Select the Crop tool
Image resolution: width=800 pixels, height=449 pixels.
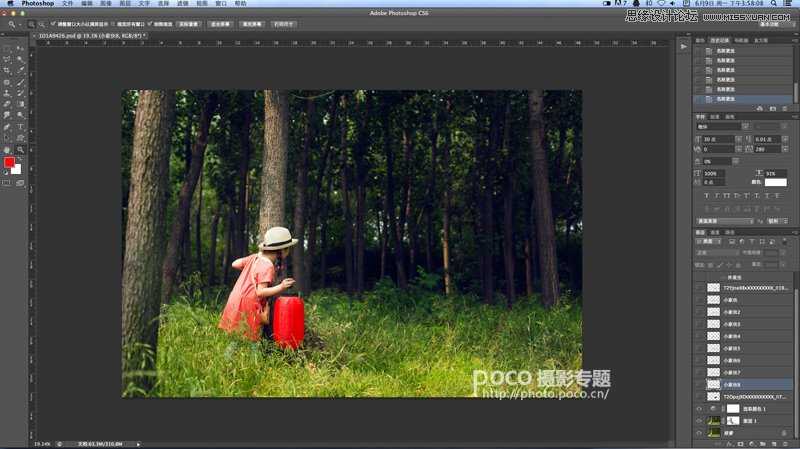click(x=7, y=70)
